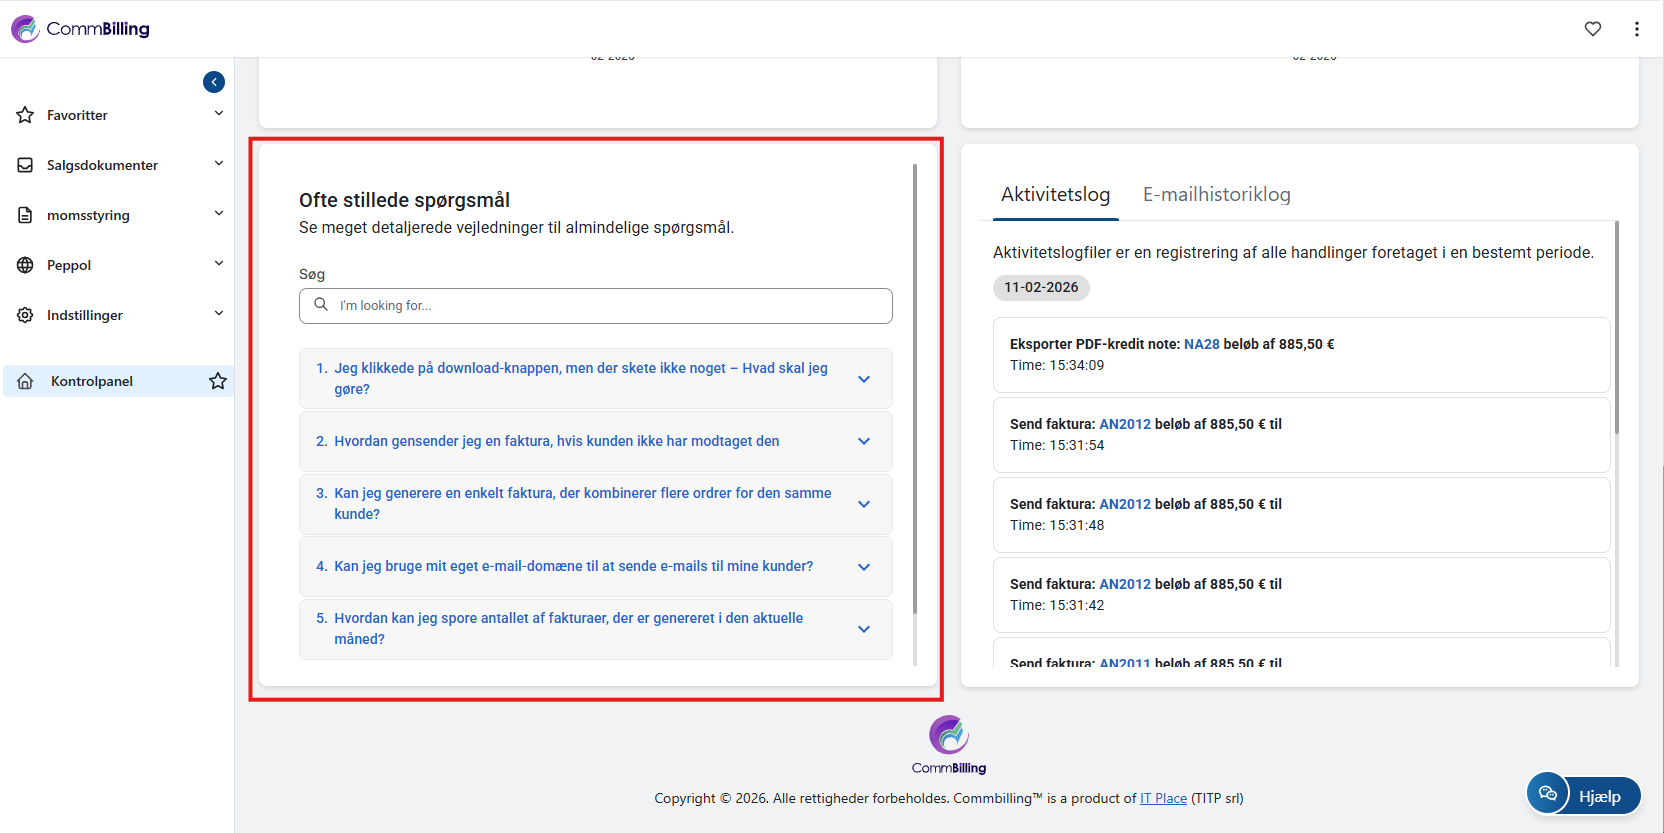Expand the Salgsdokumenter menu chevron

pyautogui.click(x=219, y=164)
